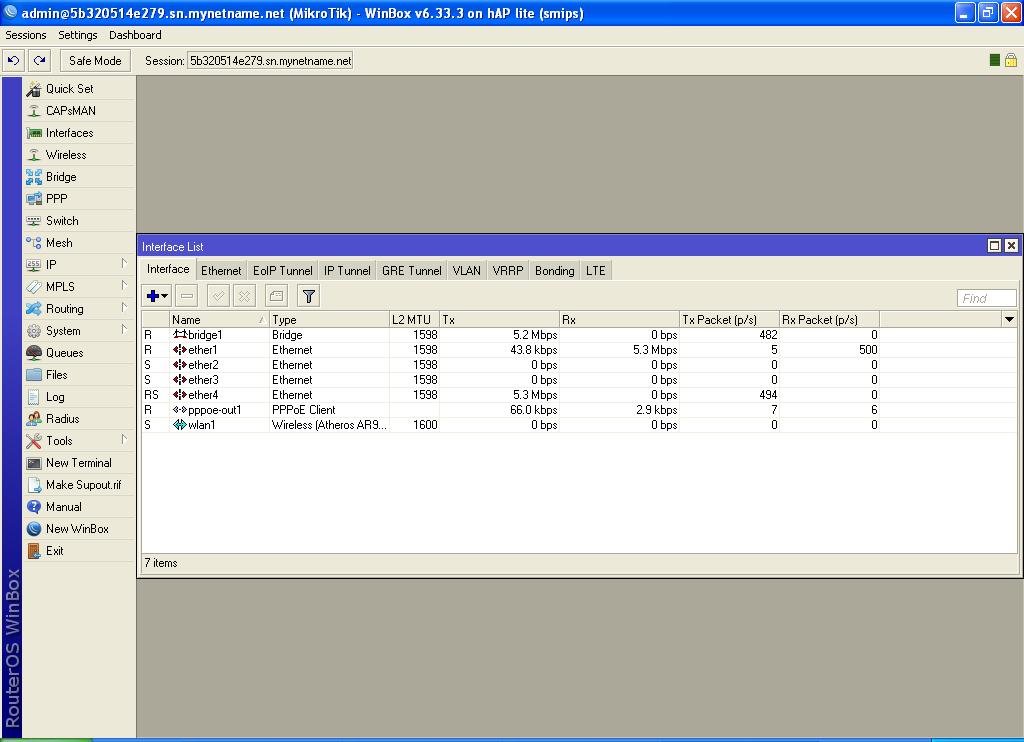Click the comment icon in Interface List toolbar
The width and height of the screenshot is (1024, 742).
(276, 296)
